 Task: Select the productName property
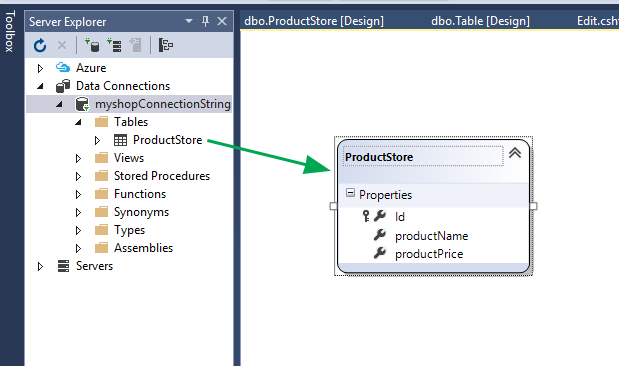pyautogui.click(x=431, y=236)
